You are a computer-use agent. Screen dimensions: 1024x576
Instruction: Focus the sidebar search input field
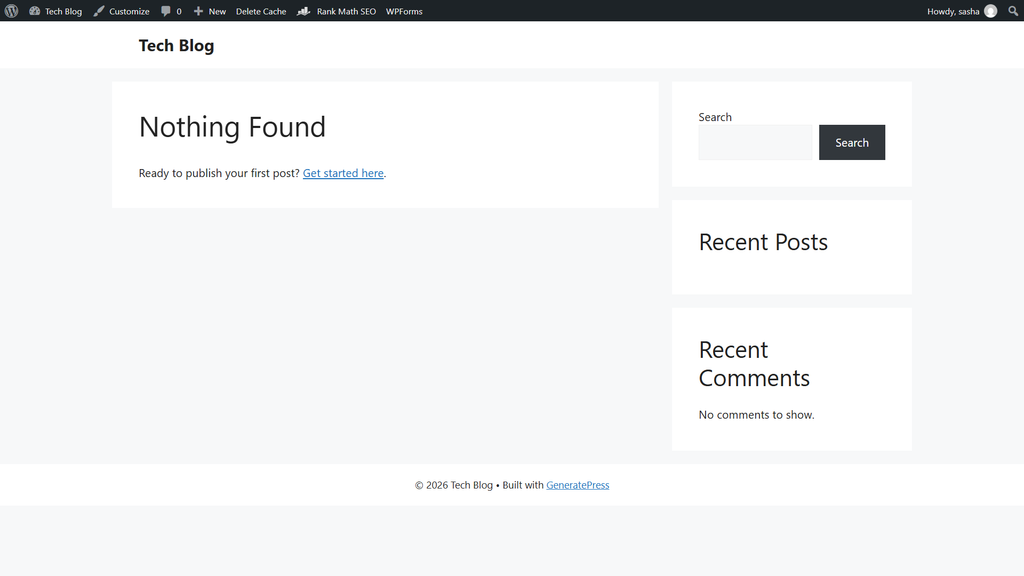[x=755, y=142]
